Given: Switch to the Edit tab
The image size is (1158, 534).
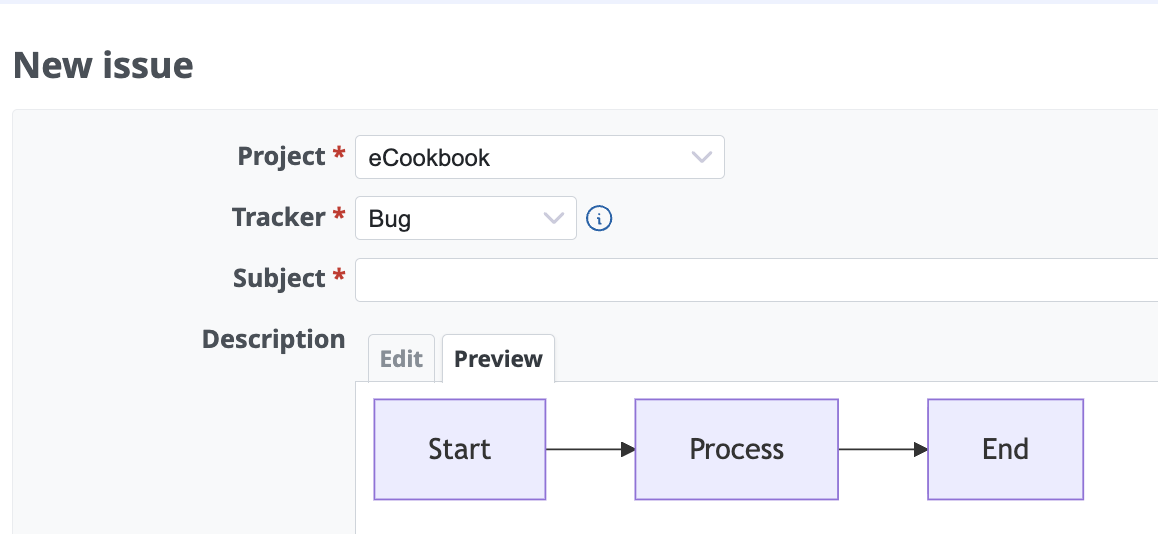Looking at the screenshot, I should point(401,359).
